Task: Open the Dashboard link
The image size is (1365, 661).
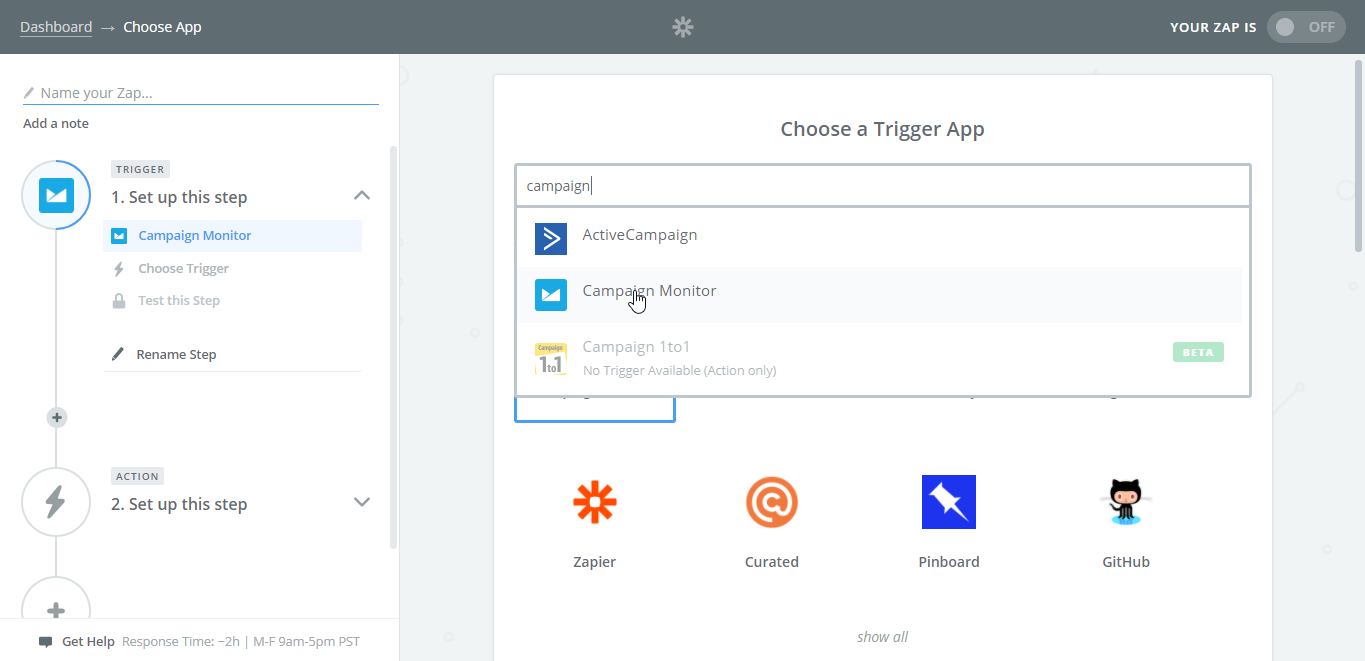Action: [56, 27]
